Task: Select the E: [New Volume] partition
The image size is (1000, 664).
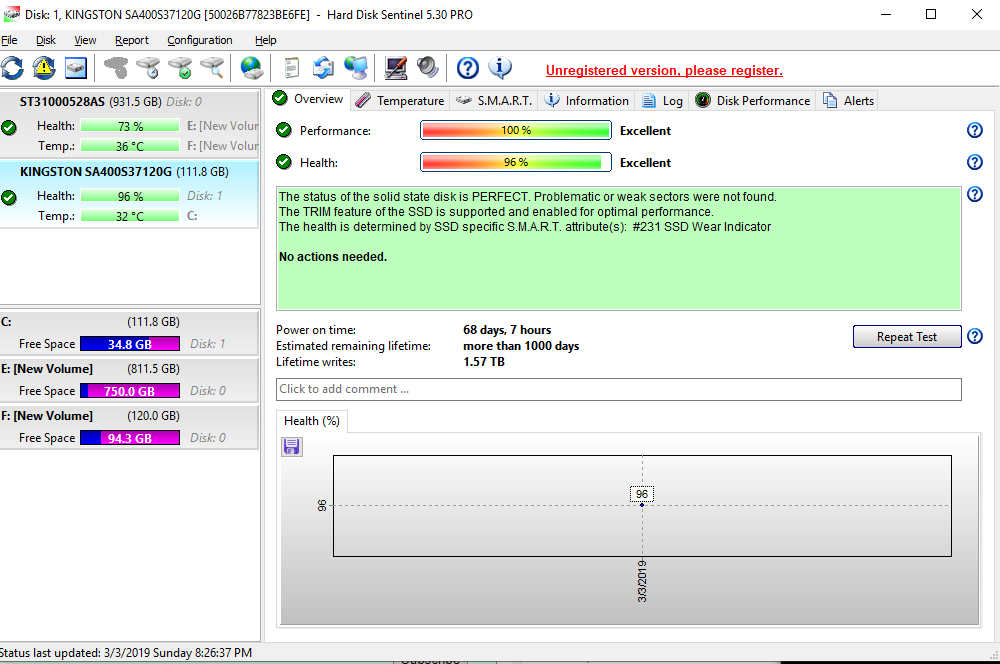Action: point(129,380)
